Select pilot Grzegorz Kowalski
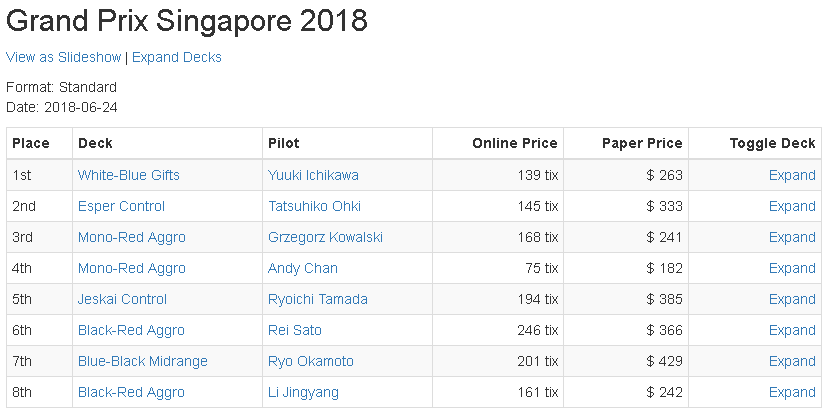 (x=325, y=237)
